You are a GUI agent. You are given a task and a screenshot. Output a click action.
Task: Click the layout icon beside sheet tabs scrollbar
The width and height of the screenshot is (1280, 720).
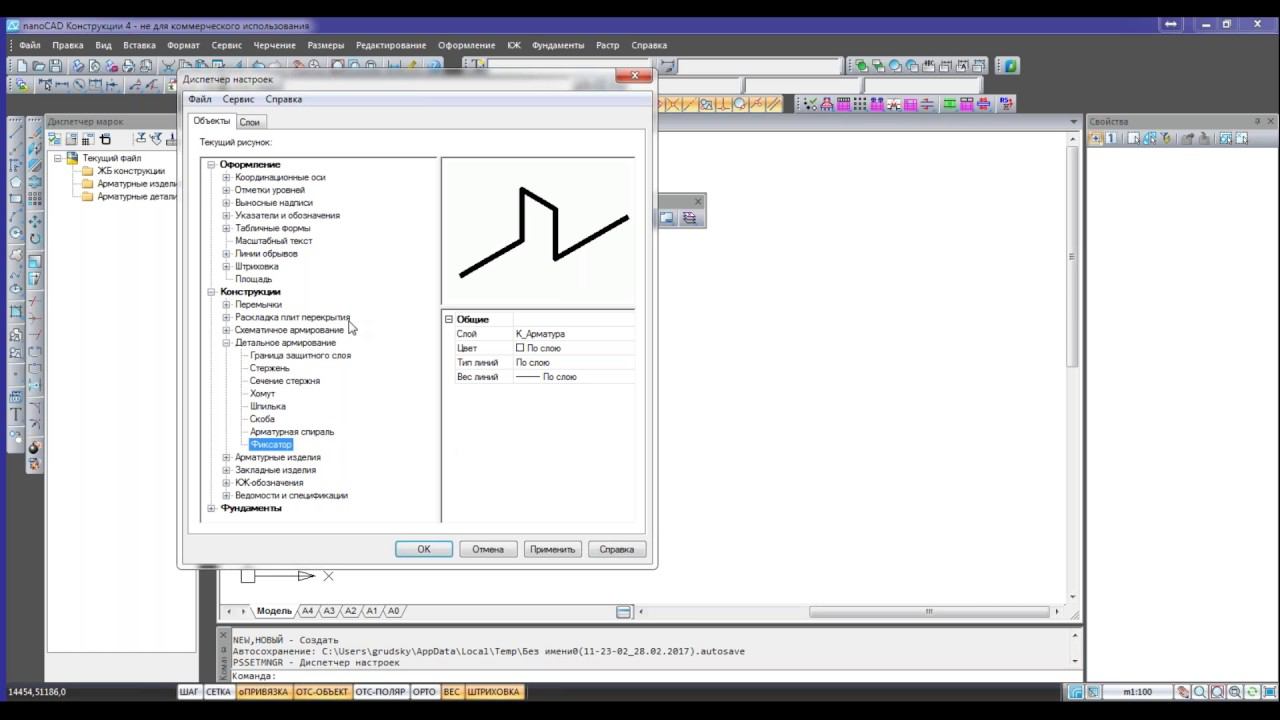(624, 611)
